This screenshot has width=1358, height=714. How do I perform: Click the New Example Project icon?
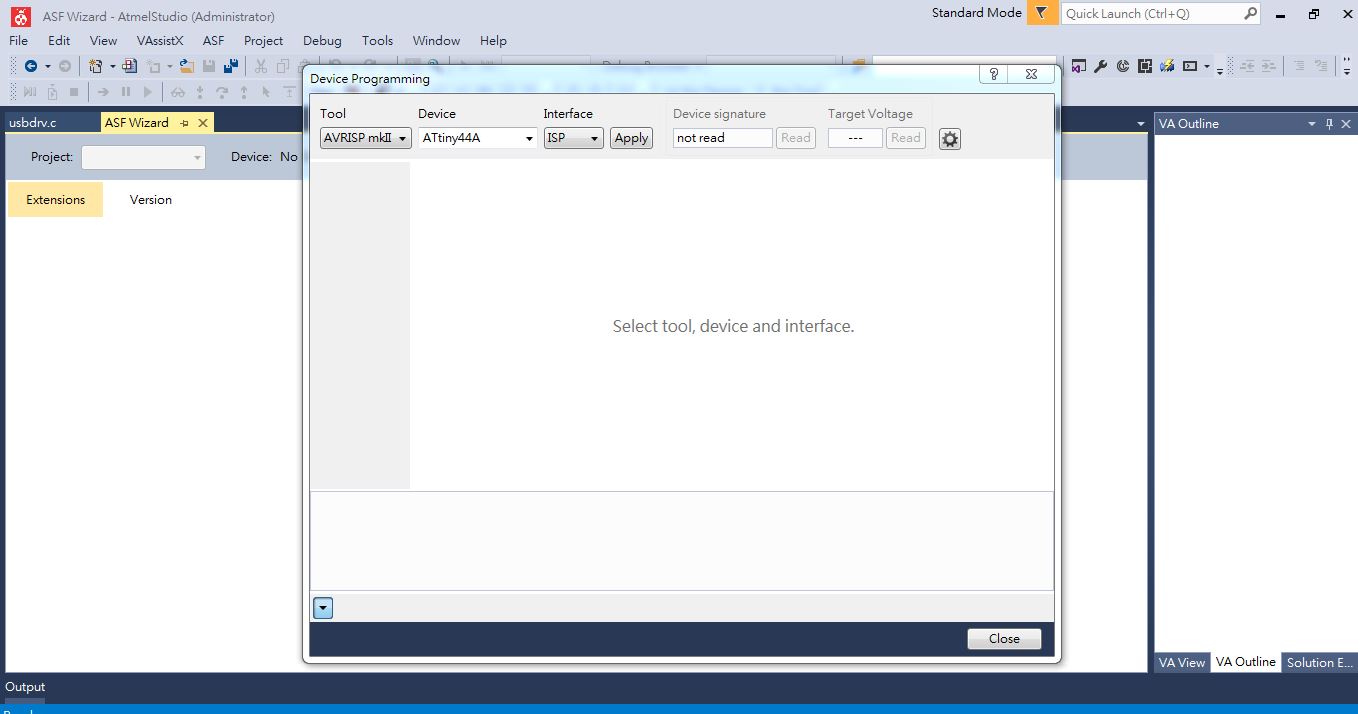point(130,66)
